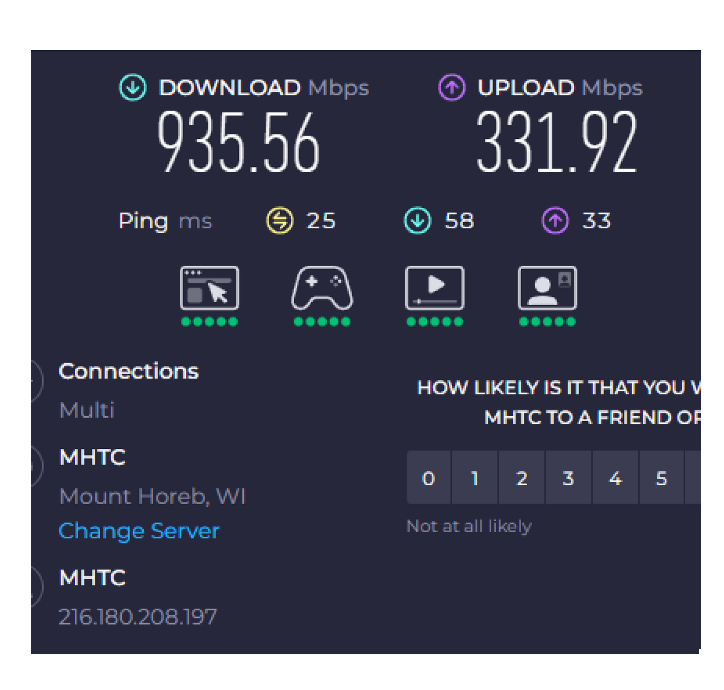Select the video chat performance icon

547,288
